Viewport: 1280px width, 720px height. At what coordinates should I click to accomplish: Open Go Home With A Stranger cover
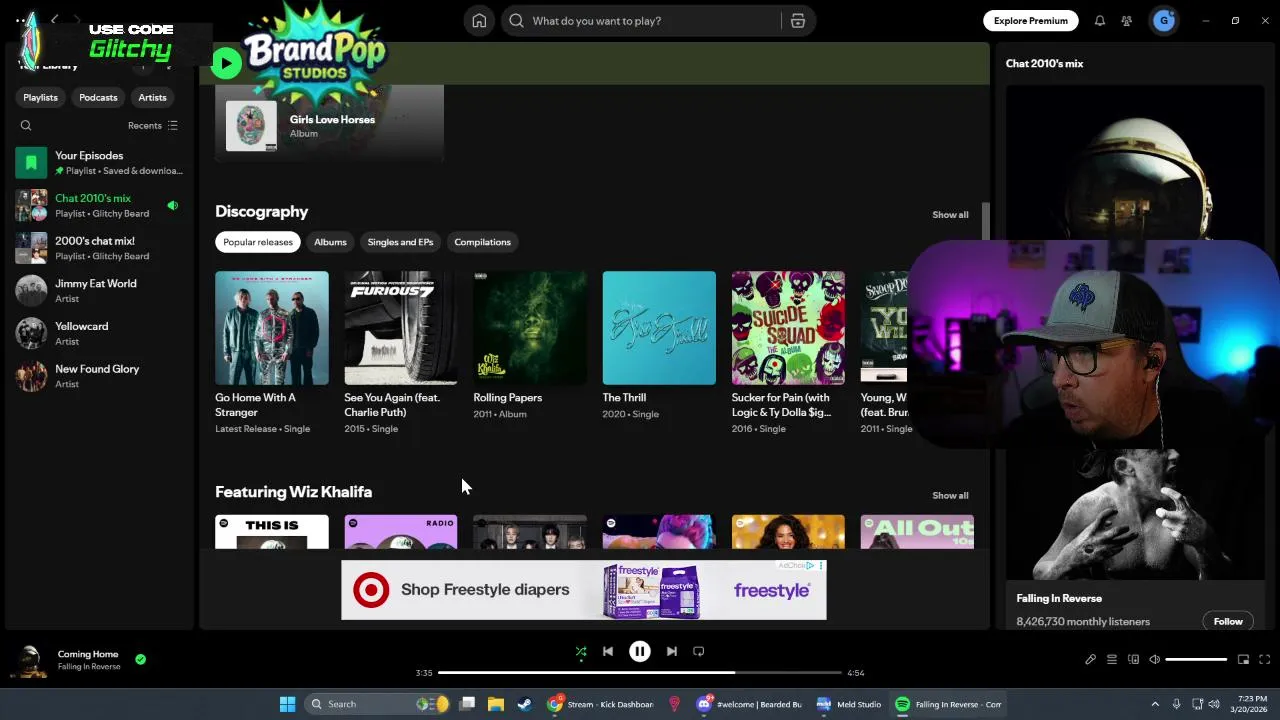(x=272, y=328)
